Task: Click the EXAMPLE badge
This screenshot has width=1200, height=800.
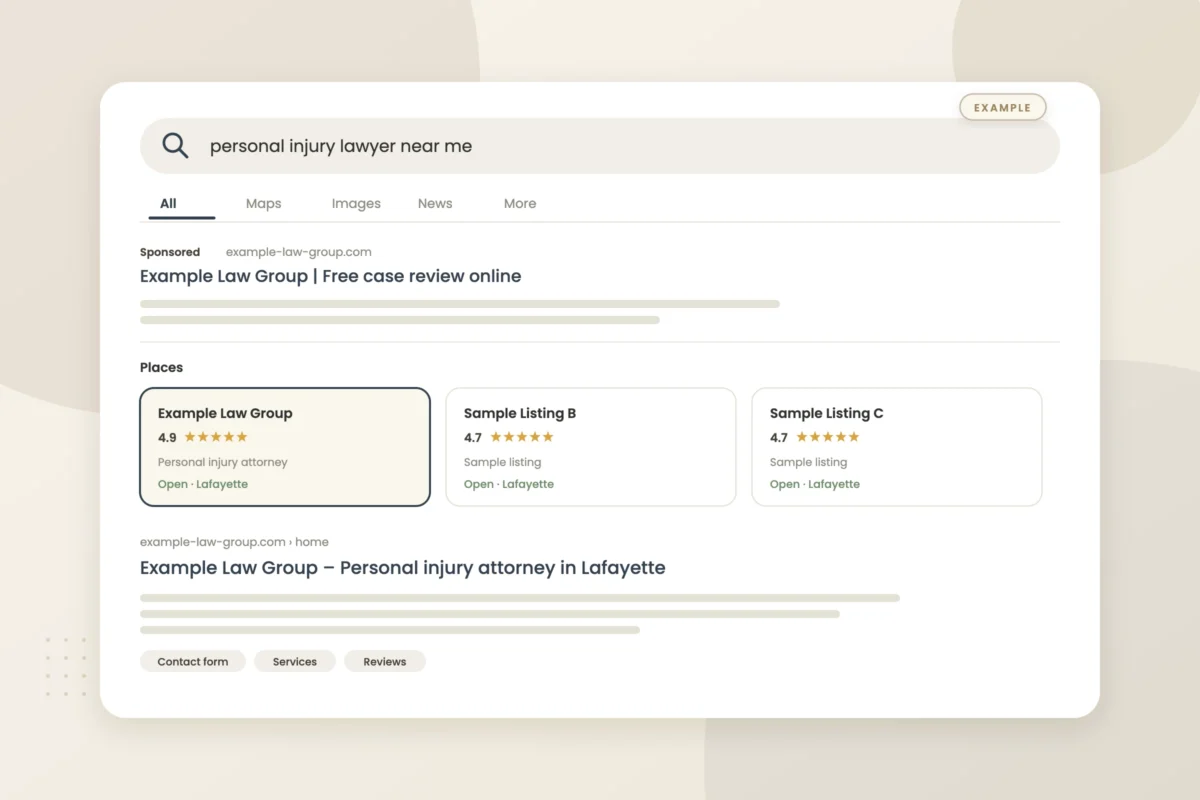Action: [1003, 107]
